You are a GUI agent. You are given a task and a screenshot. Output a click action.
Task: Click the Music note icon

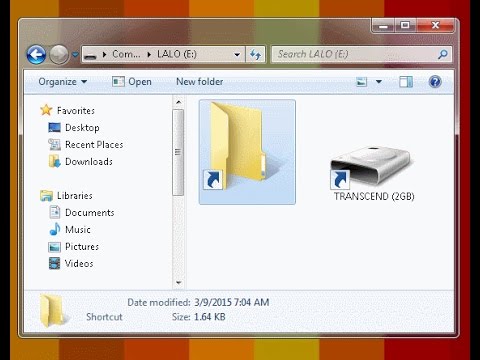55,229
